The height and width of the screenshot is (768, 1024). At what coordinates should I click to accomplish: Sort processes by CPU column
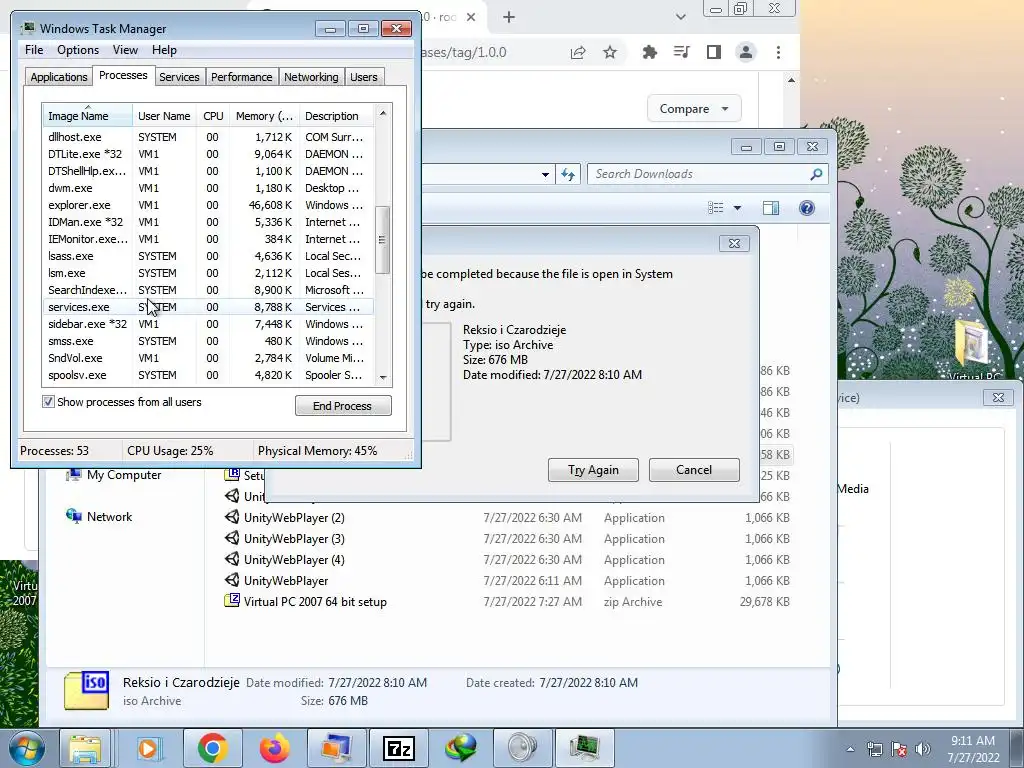[x=213, y=116]
